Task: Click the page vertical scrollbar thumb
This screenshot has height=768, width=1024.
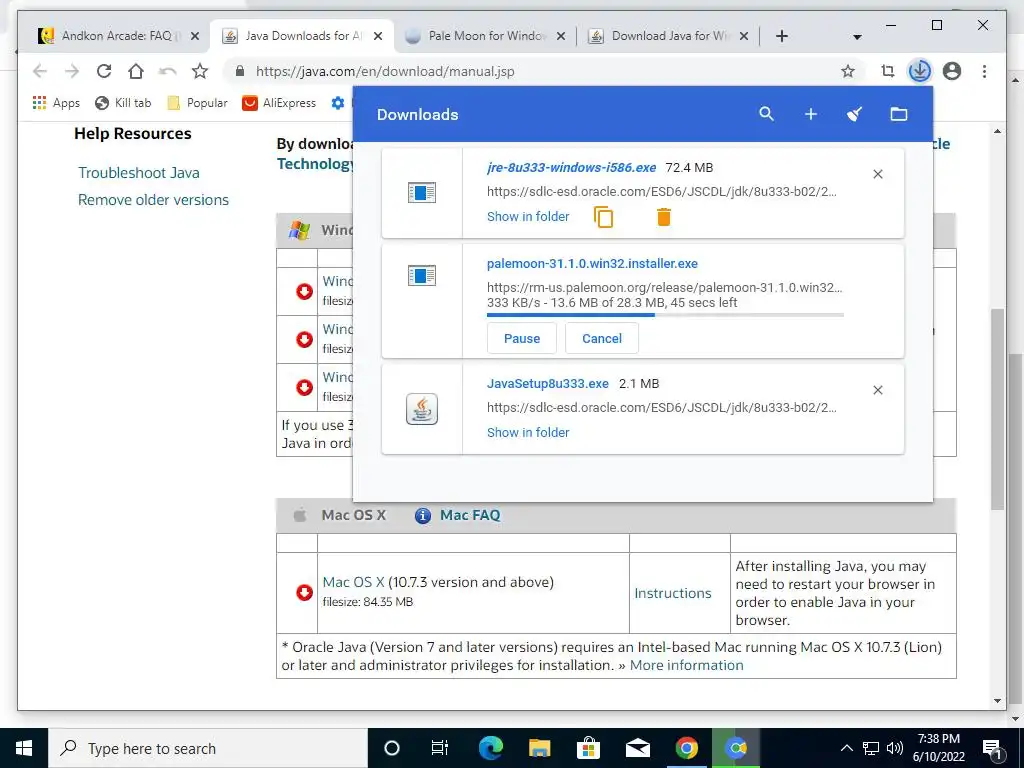Action: pos(997,408)
